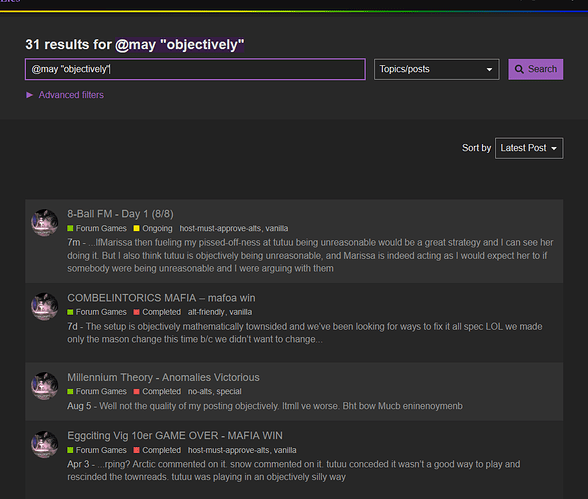Click Forum Games category on 8-Ball FM result

tap(97, 228)
